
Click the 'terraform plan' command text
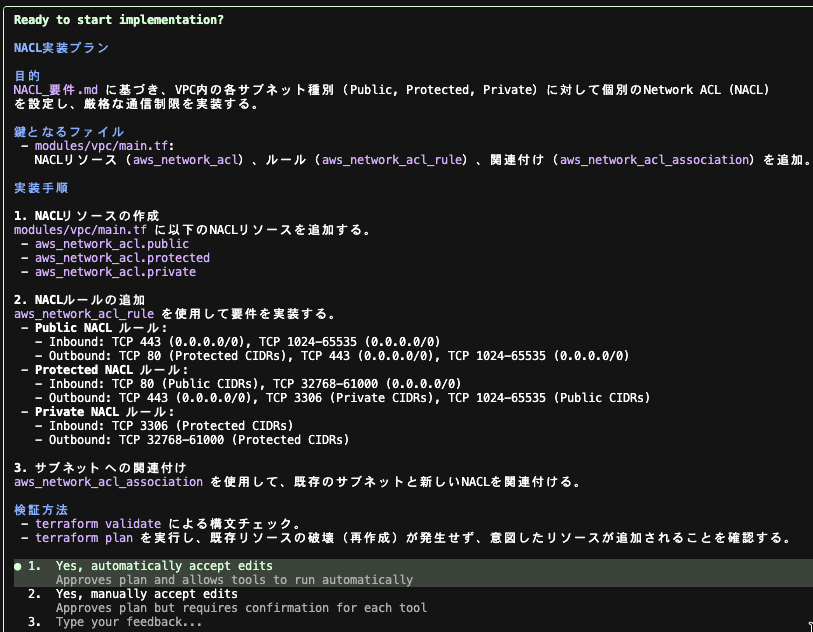85,538
